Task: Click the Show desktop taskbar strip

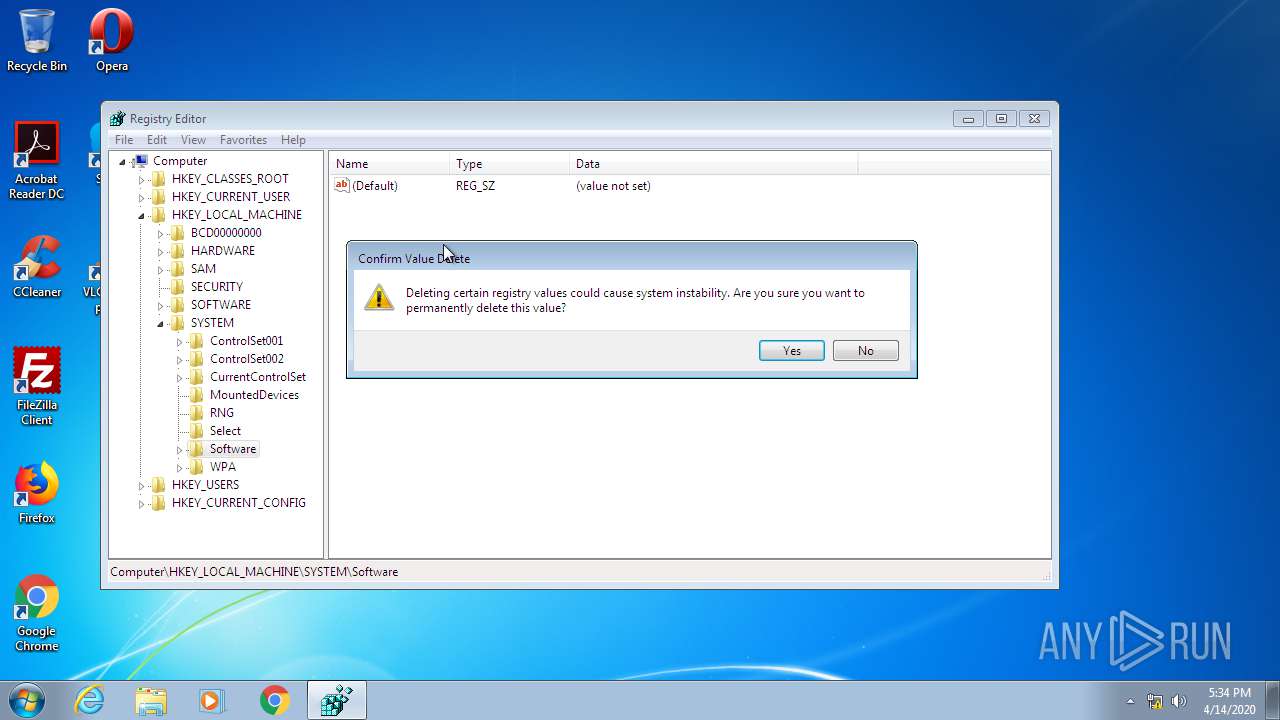Action: click(x=1272, y=701)
